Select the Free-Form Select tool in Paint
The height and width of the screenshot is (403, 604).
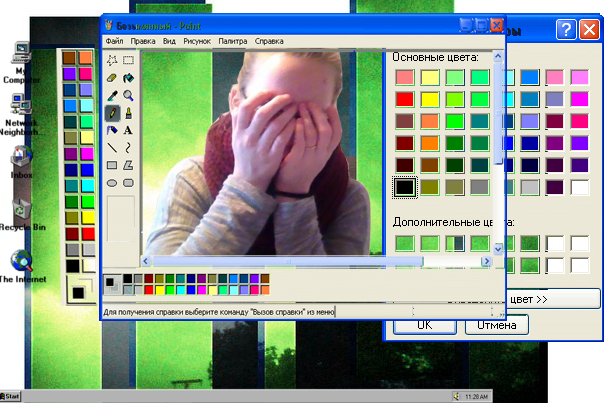[x=112, y=60]
